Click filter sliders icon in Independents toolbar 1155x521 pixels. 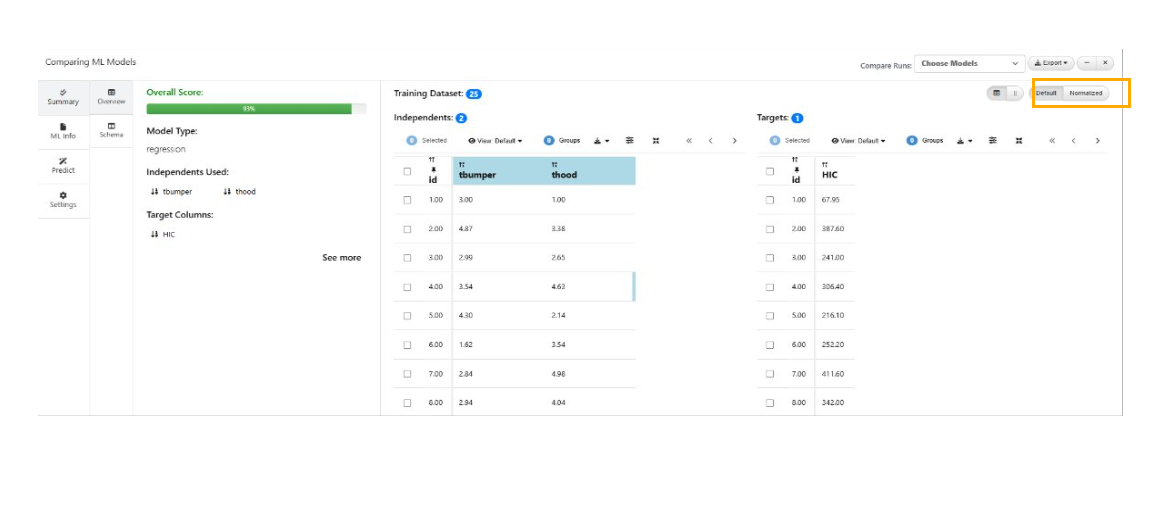coord(630,141)
